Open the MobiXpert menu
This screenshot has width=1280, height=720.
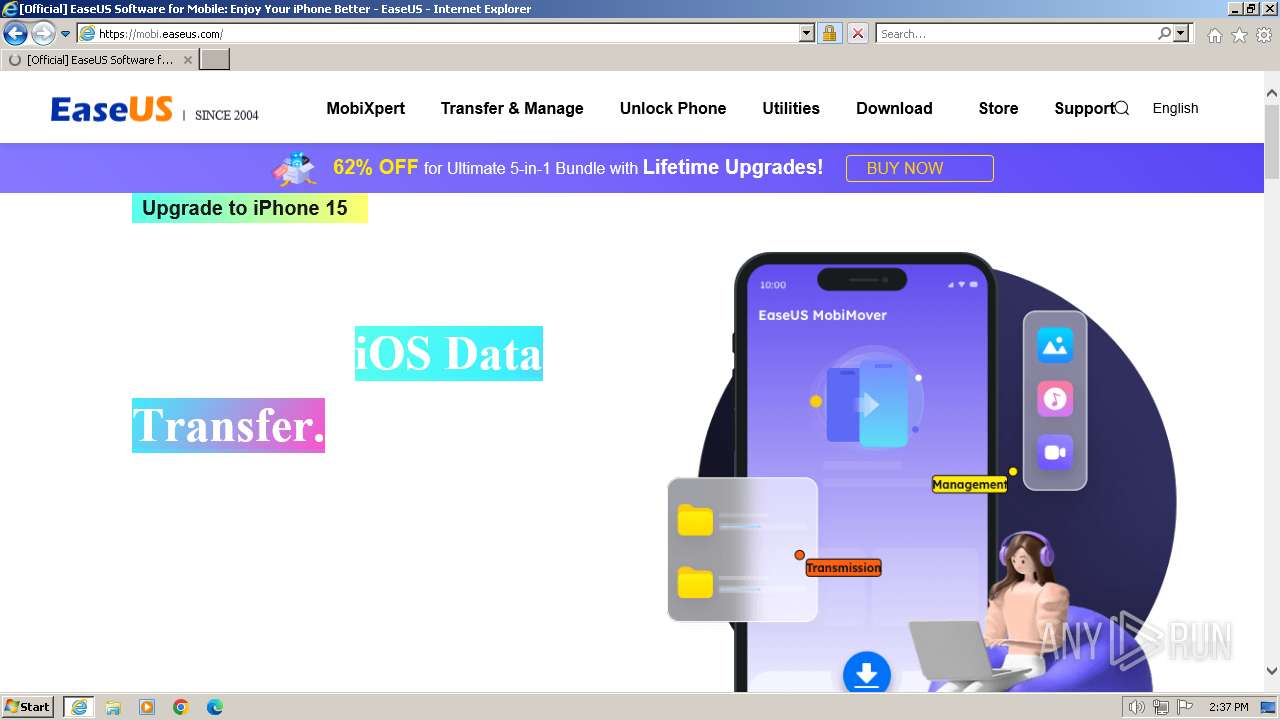365,108
